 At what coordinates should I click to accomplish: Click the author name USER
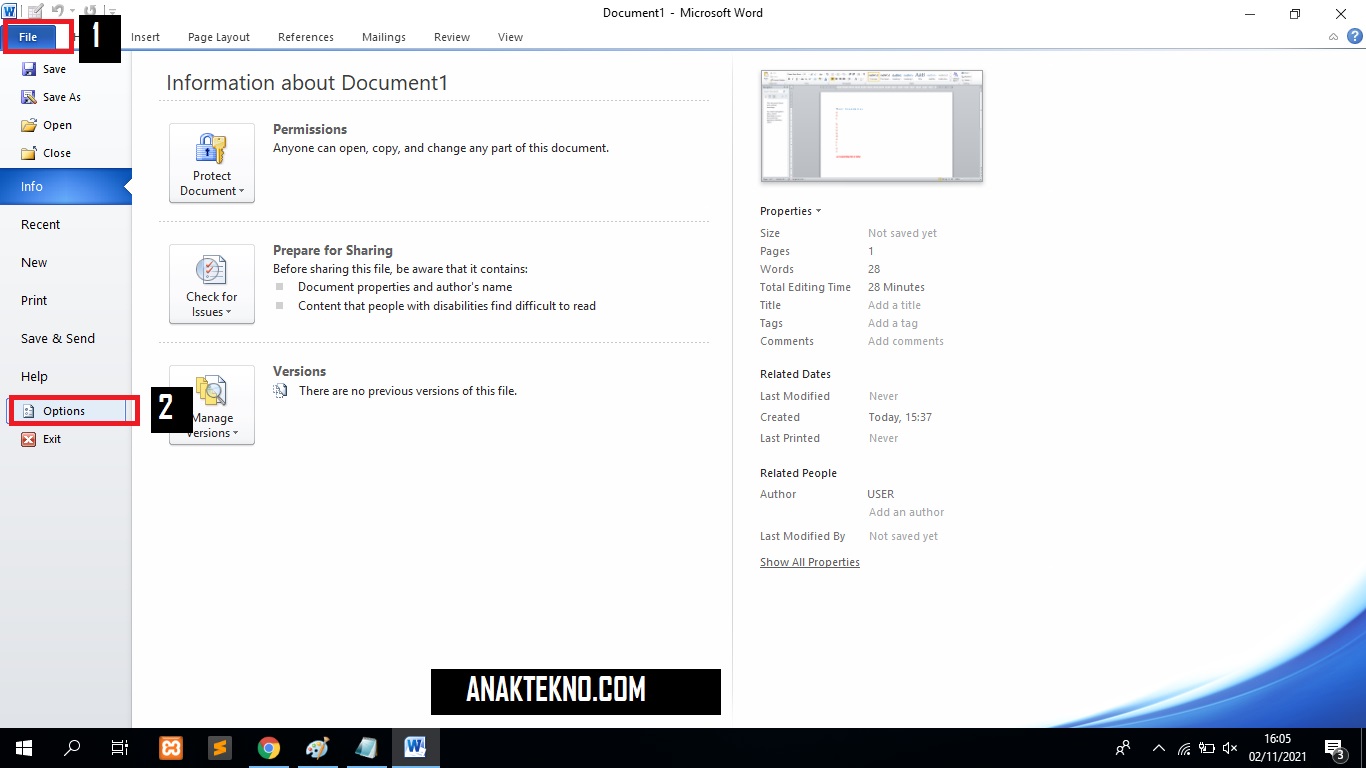tap(881, 494)
